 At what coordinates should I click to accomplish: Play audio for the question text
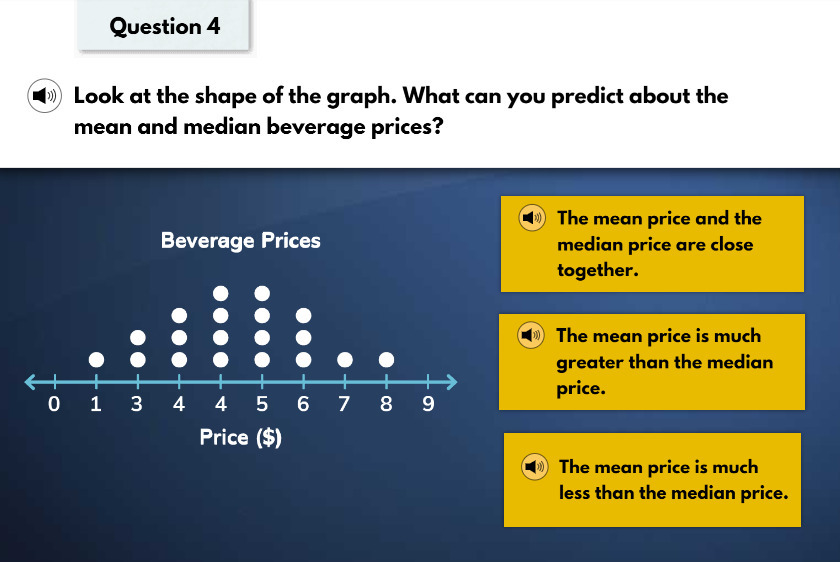coord(44,96)
